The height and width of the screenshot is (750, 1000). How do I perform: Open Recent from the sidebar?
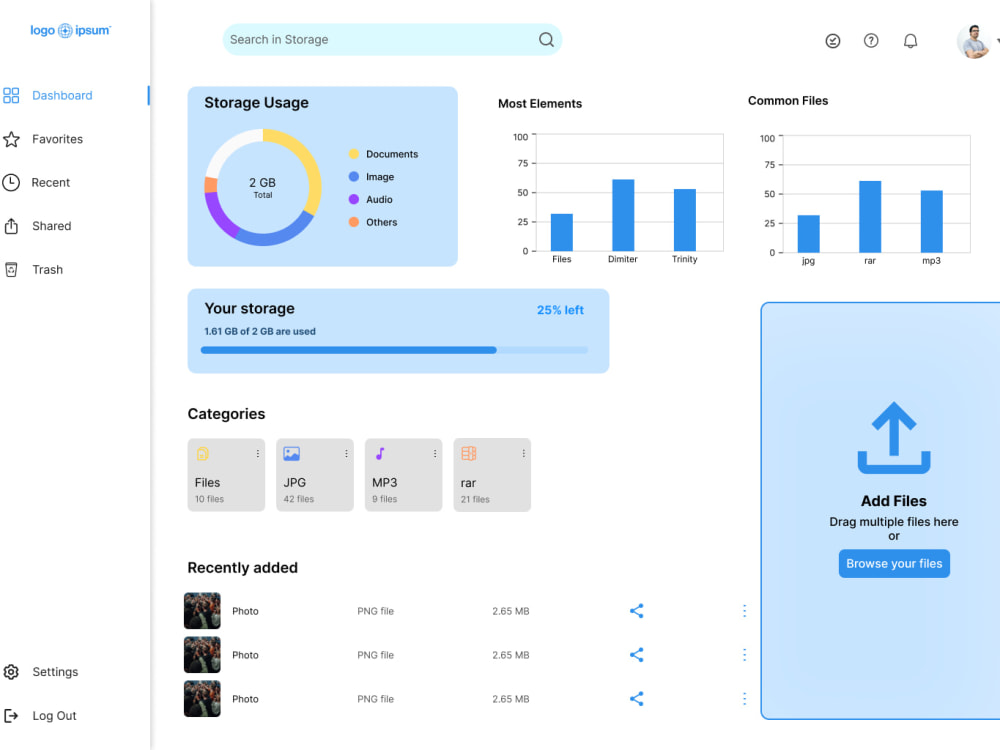[50, 182]
